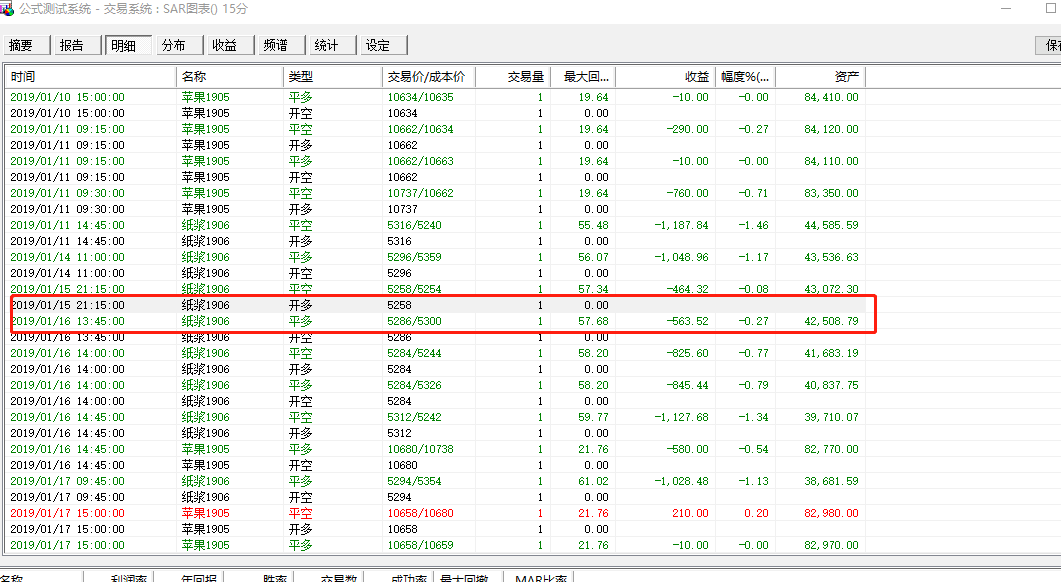The height and width of the screenshot is (582, 1061).
Task: Sort by the 收益 column header
Action: pyautogui.click(x=664, y=77)
